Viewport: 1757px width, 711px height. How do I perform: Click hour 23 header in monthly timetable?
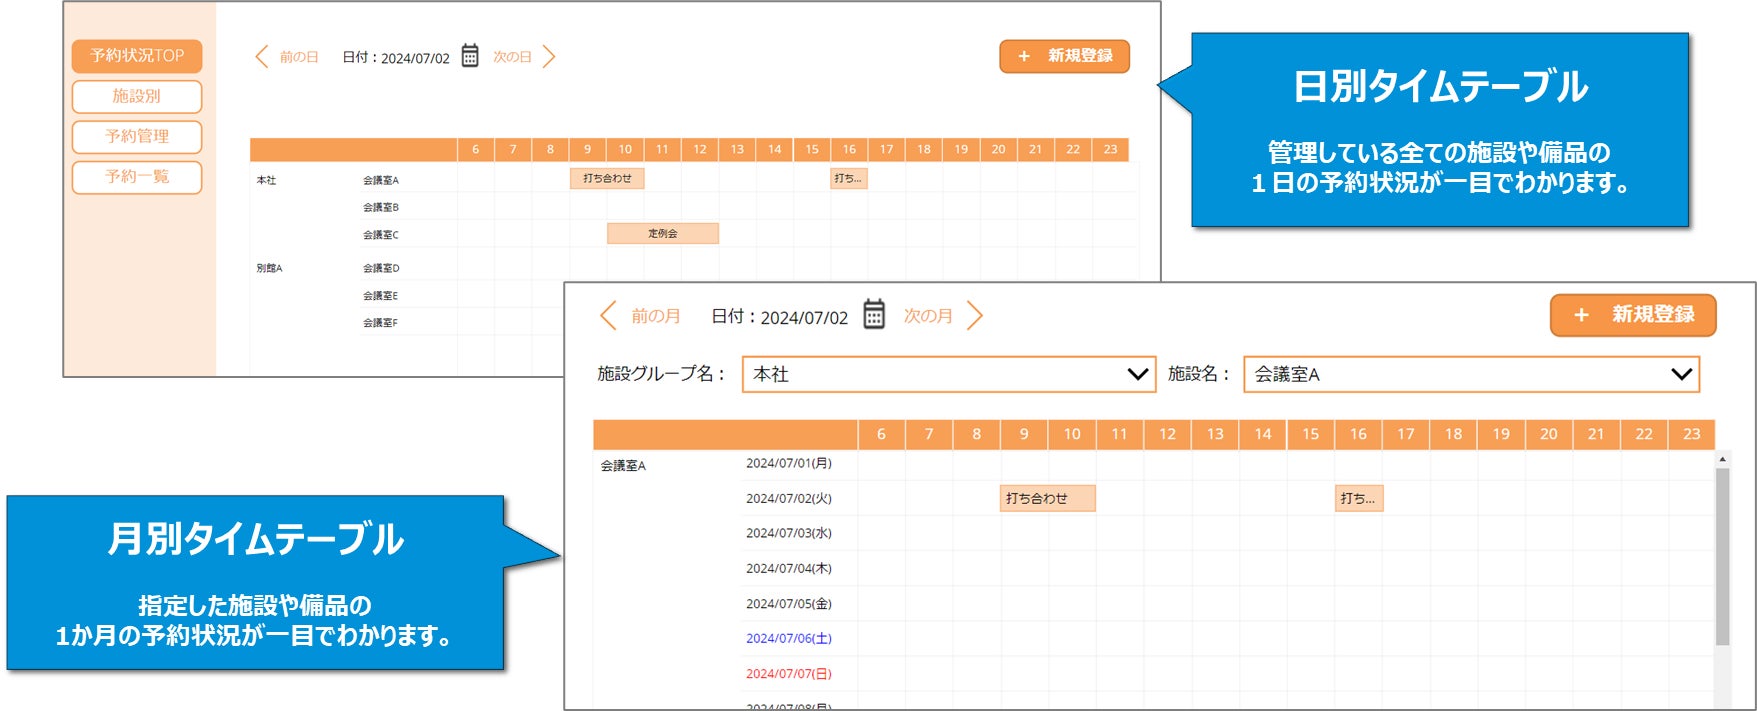1691,434
